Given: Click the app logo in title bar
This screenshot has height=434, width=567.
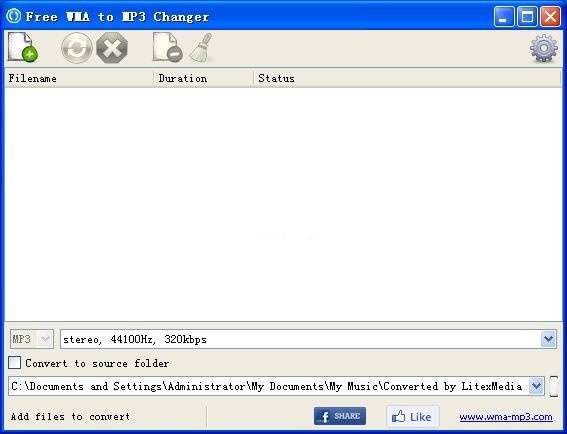Looking at the screenshot, I should [14, 16].
